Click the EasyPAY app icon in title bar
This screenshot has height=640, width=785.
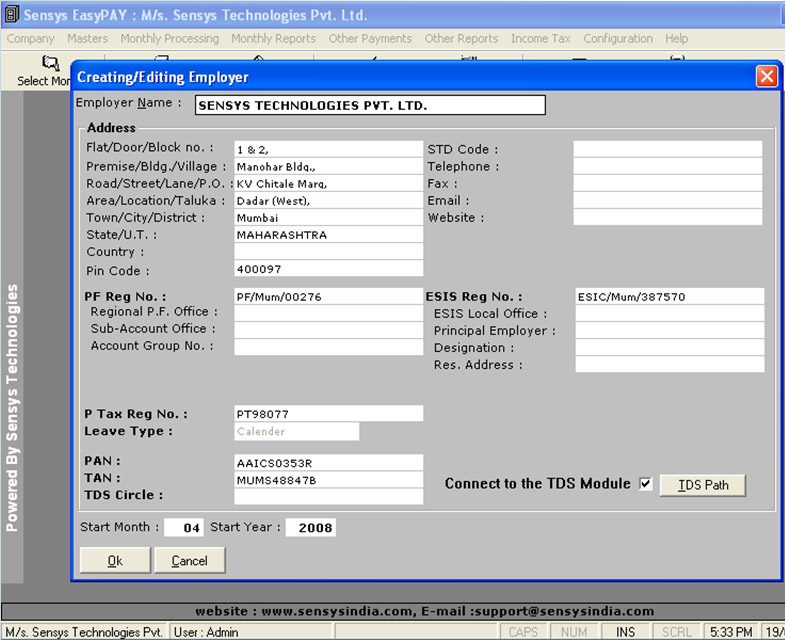point(11,15)
